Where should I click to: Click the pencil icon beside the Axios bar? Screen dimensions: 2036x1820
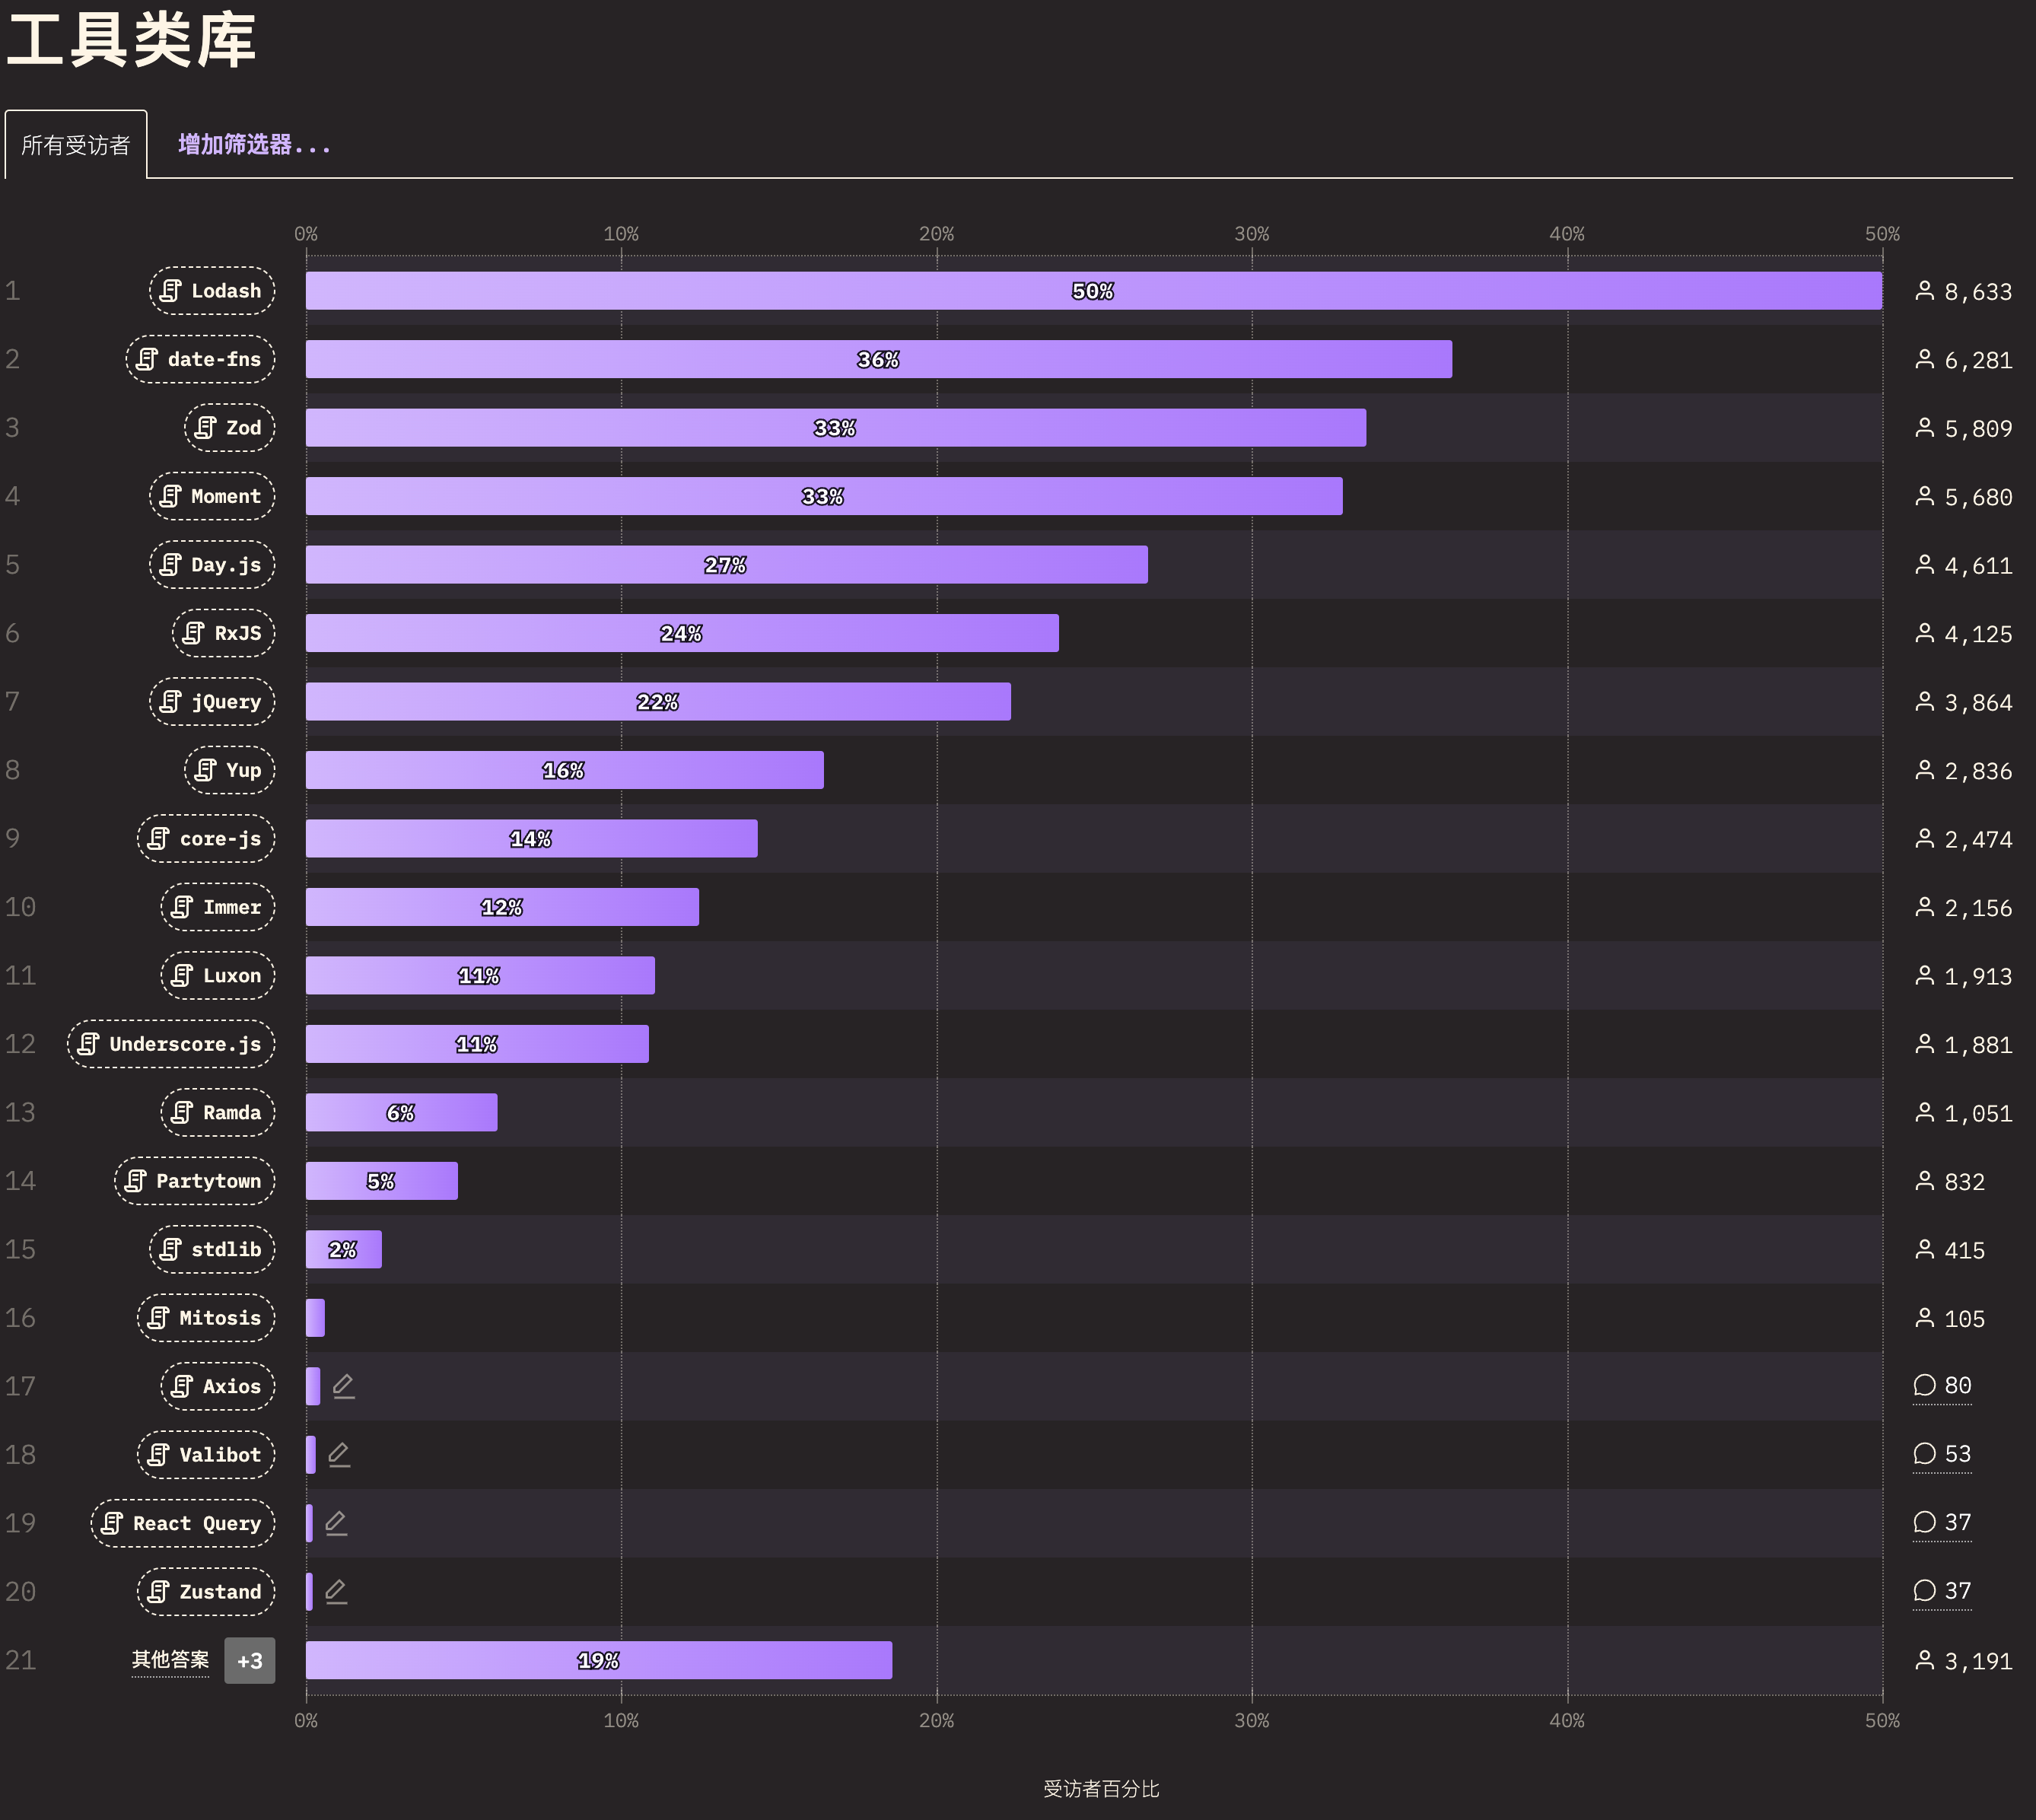pos(344,1386)
